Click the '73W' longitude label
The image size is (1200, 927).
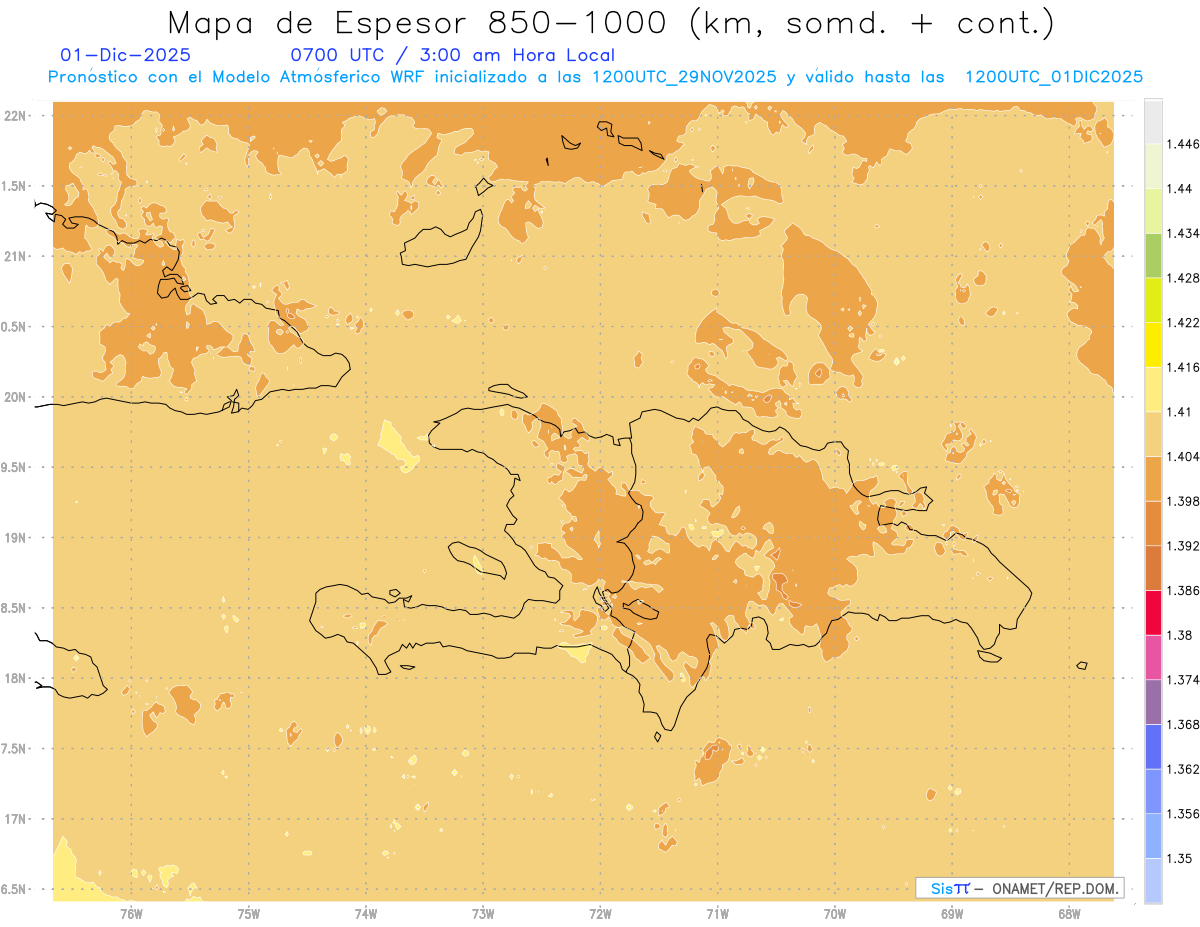(483, 913)
